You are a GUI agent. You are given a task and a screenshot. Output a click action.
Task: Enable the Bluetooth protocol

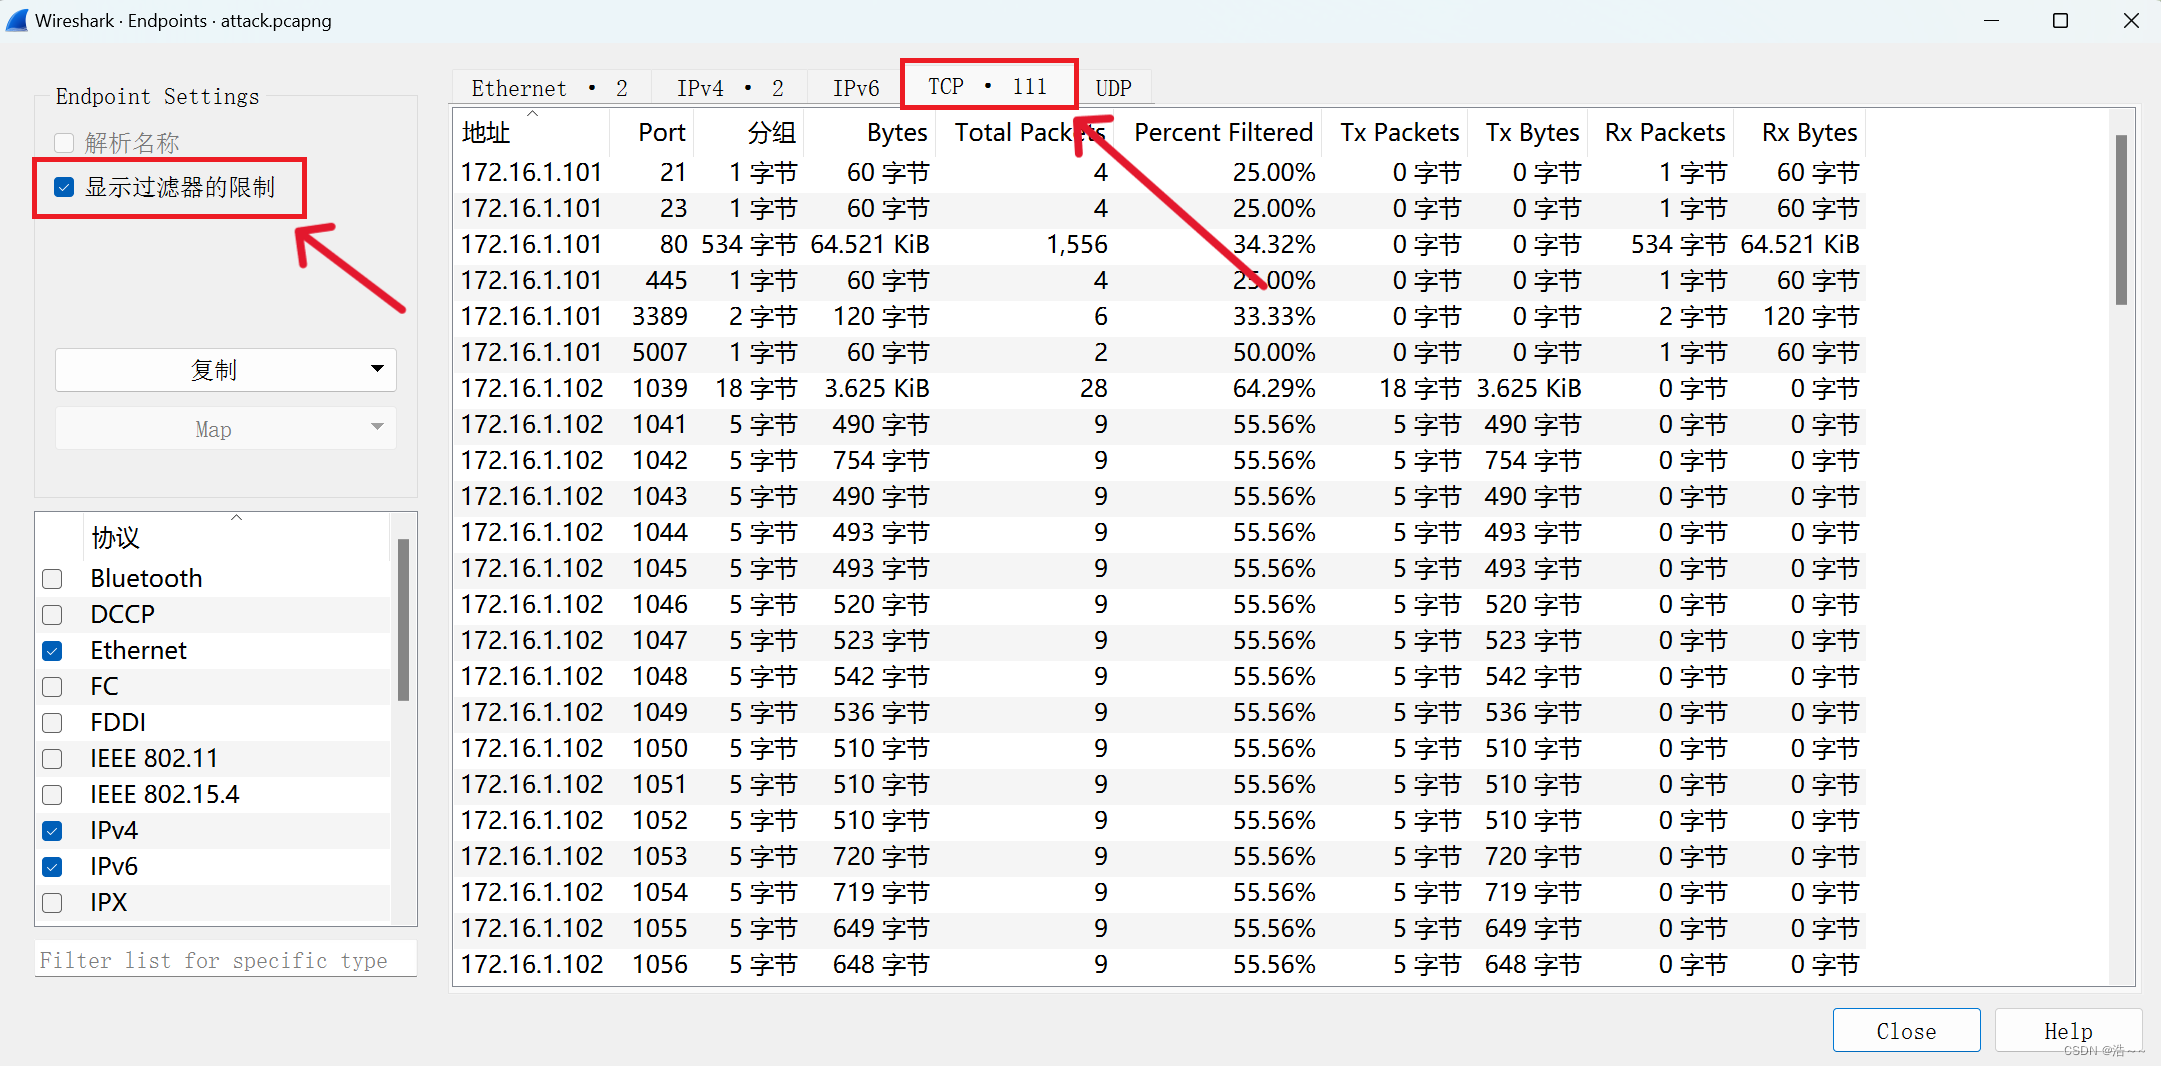(52, 578)
